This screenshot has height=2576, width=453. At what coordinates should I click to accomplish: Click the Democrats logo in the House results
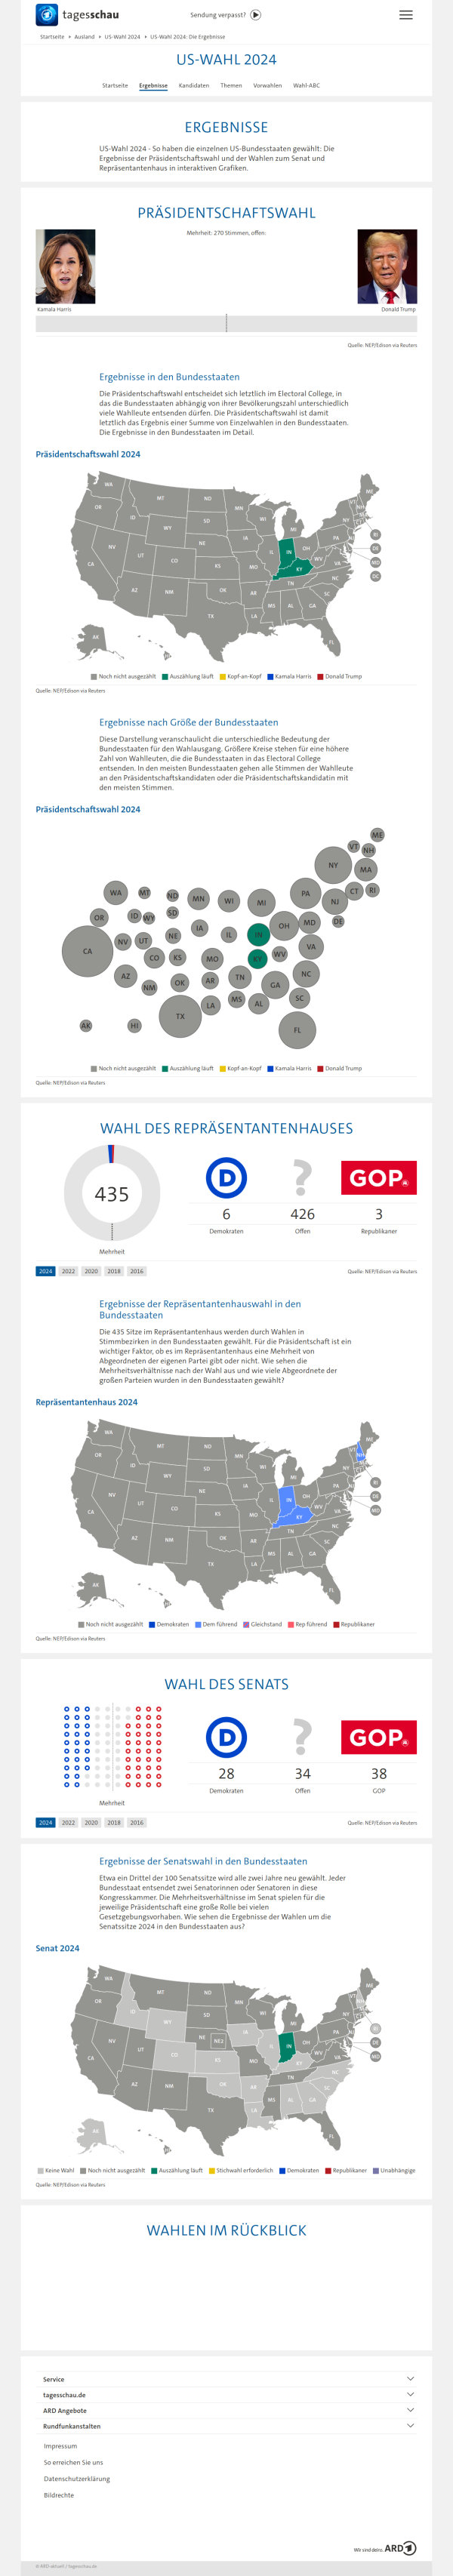click(x=226, y=1178)
